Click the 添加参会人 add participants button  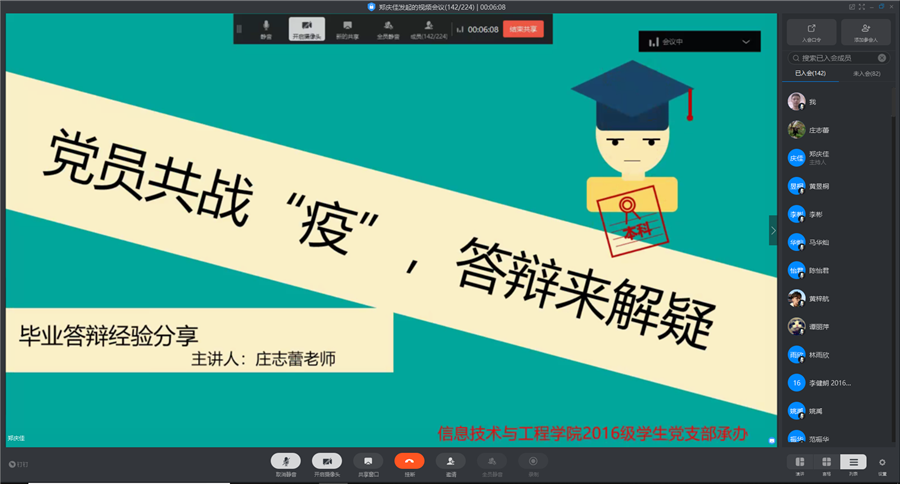pyautogui.click(x=864, y=32)
